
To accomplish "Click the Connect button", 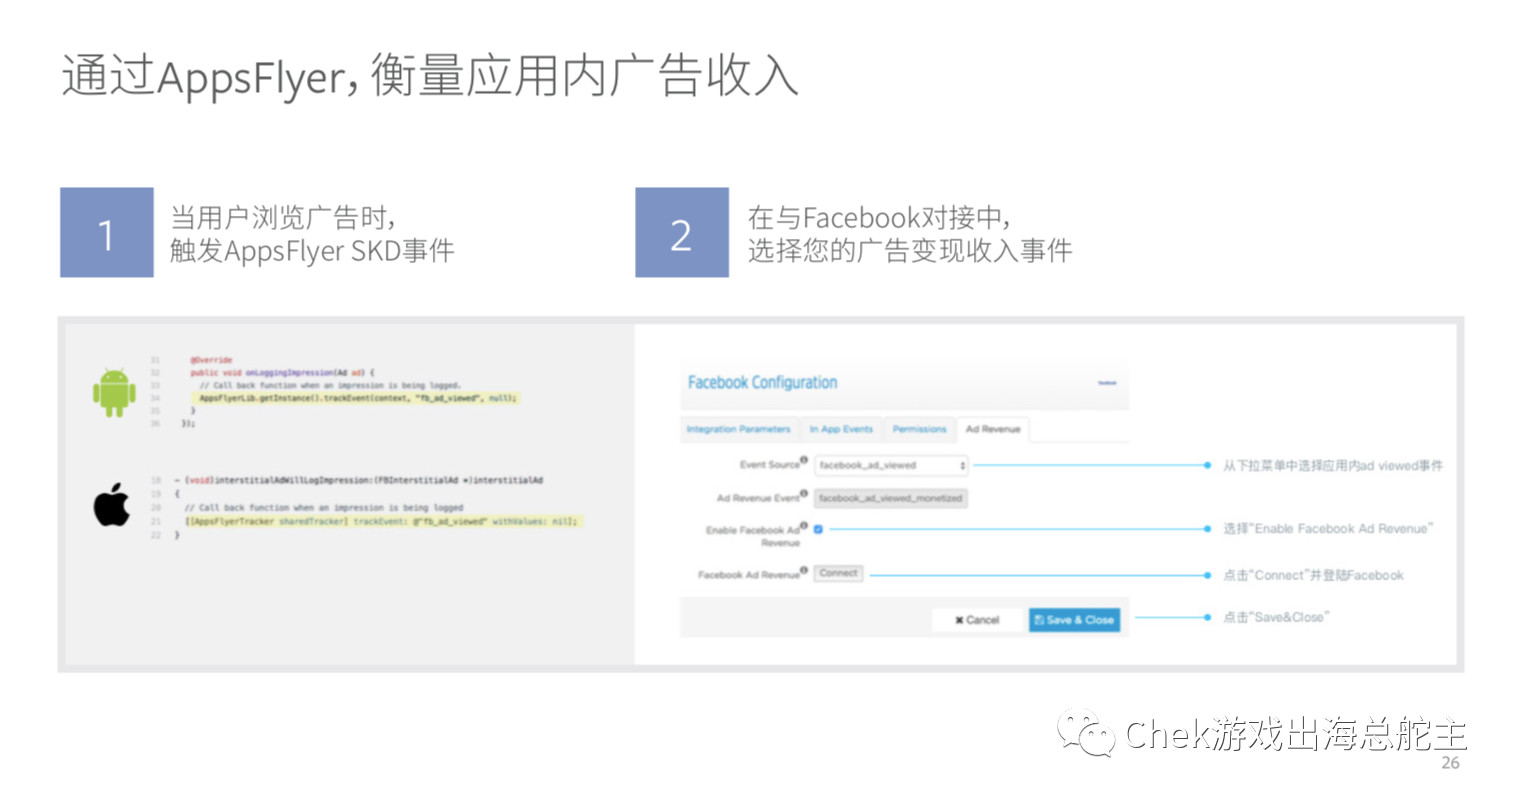I will pos(838,573).
